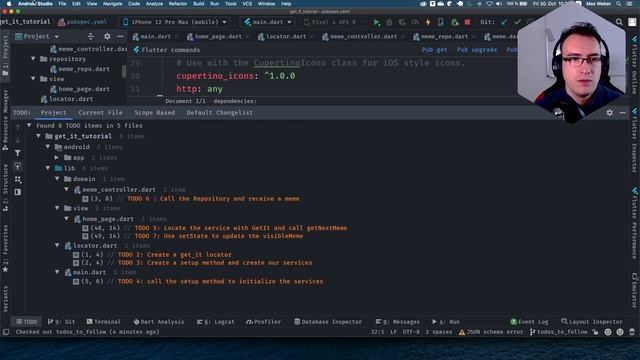The width and height of the screenshot is (640, 360).
Task: Open the Logcat tool window
Action: [216, 322]
